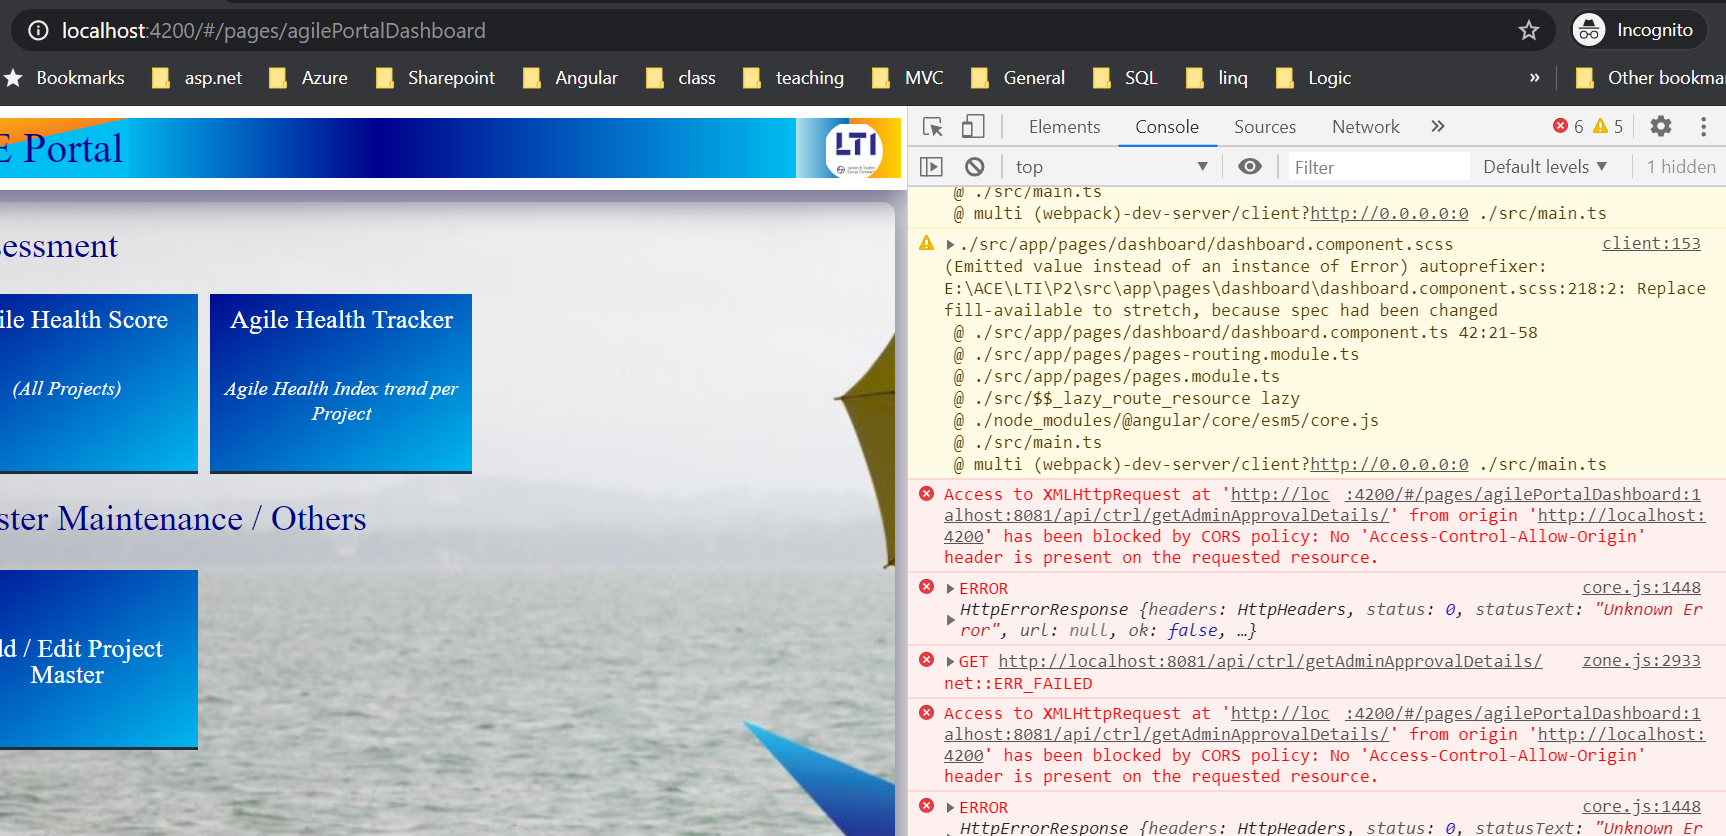Open the MVC bookmarks folder
This screenshot has height=836, width=1726.
pos(908,78)
